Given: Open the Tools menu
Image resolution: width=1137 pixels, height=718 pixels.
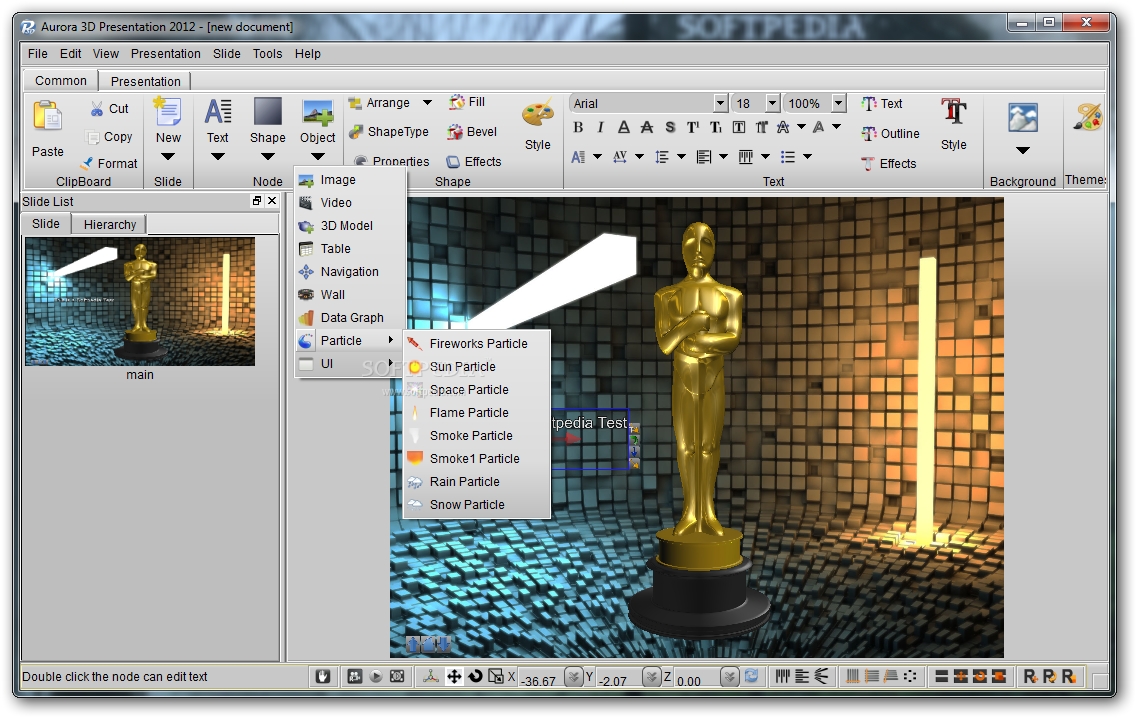Looking at the screenshot, I should (268, 54).
